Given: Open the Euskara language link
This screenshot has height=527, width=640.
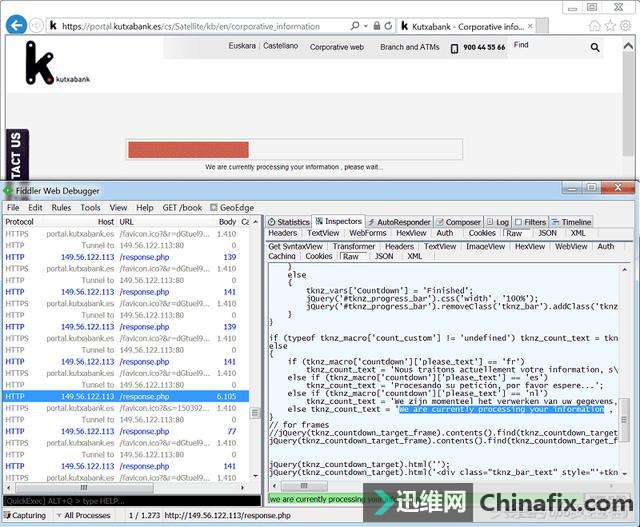Looking at the screenshot, I should click(x=242, y=46).
